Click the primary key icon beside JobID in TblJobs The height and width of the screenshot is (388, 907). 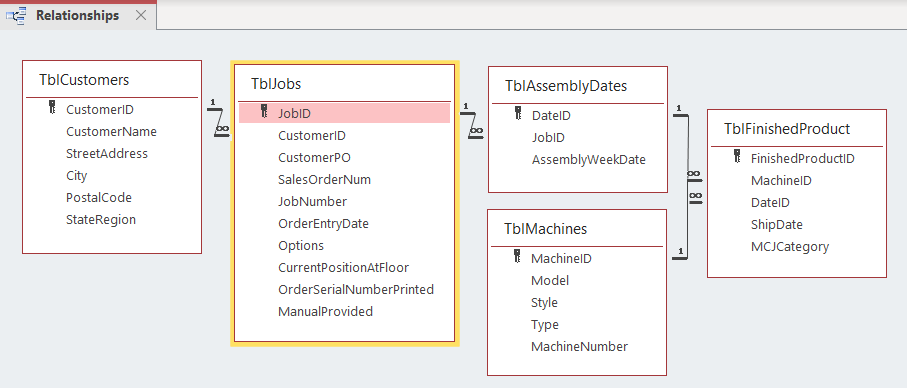(x=264, y=111)
